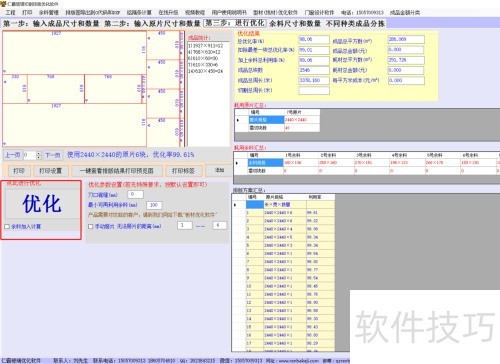
Task: Go to next layout with 下一页
Action: coord(53,155)
